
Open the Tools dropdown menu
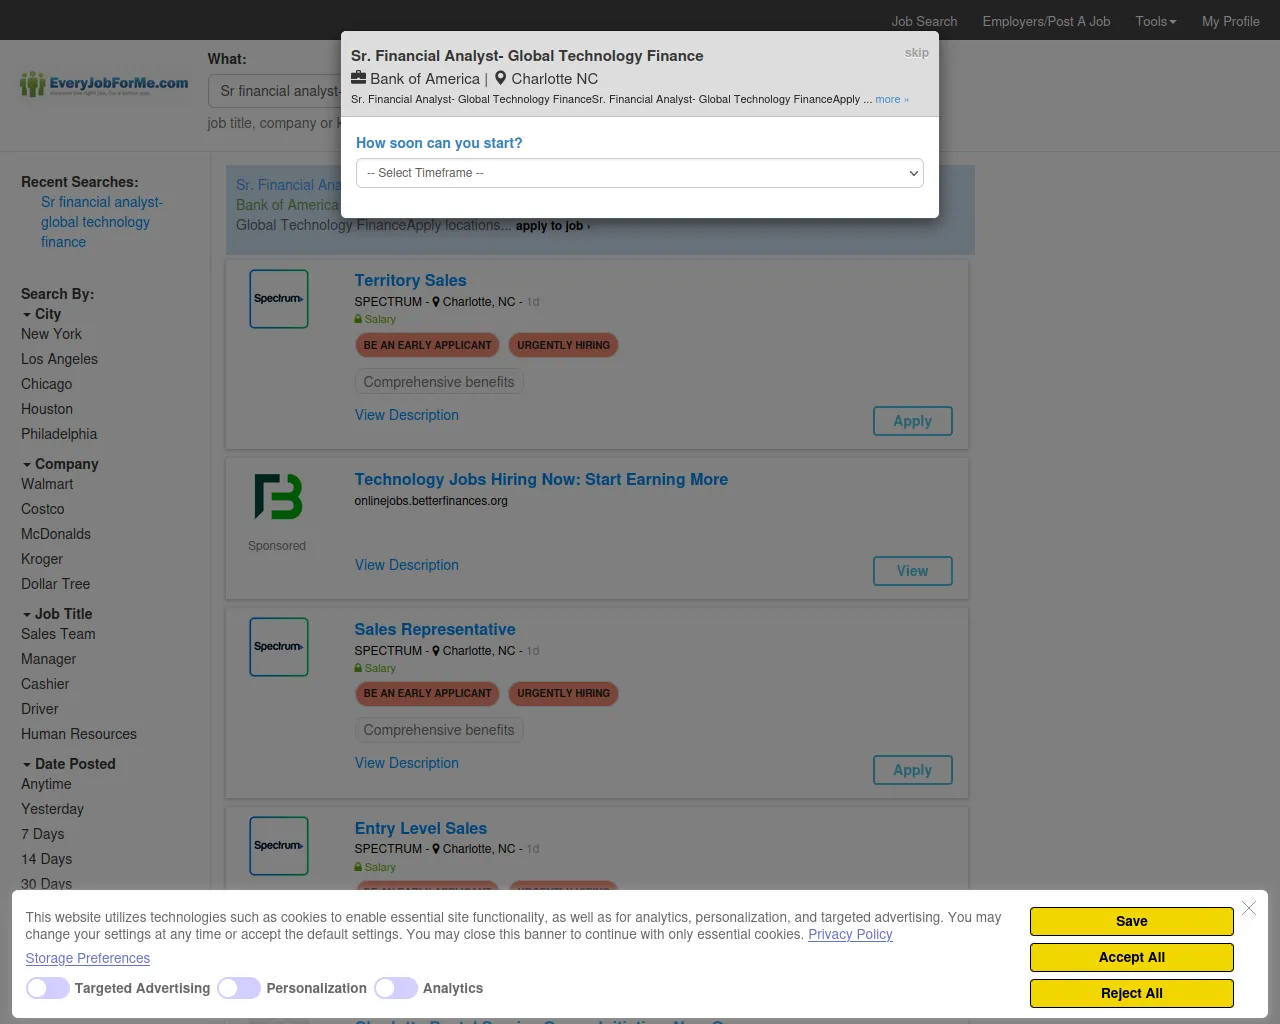[1156, 21]
